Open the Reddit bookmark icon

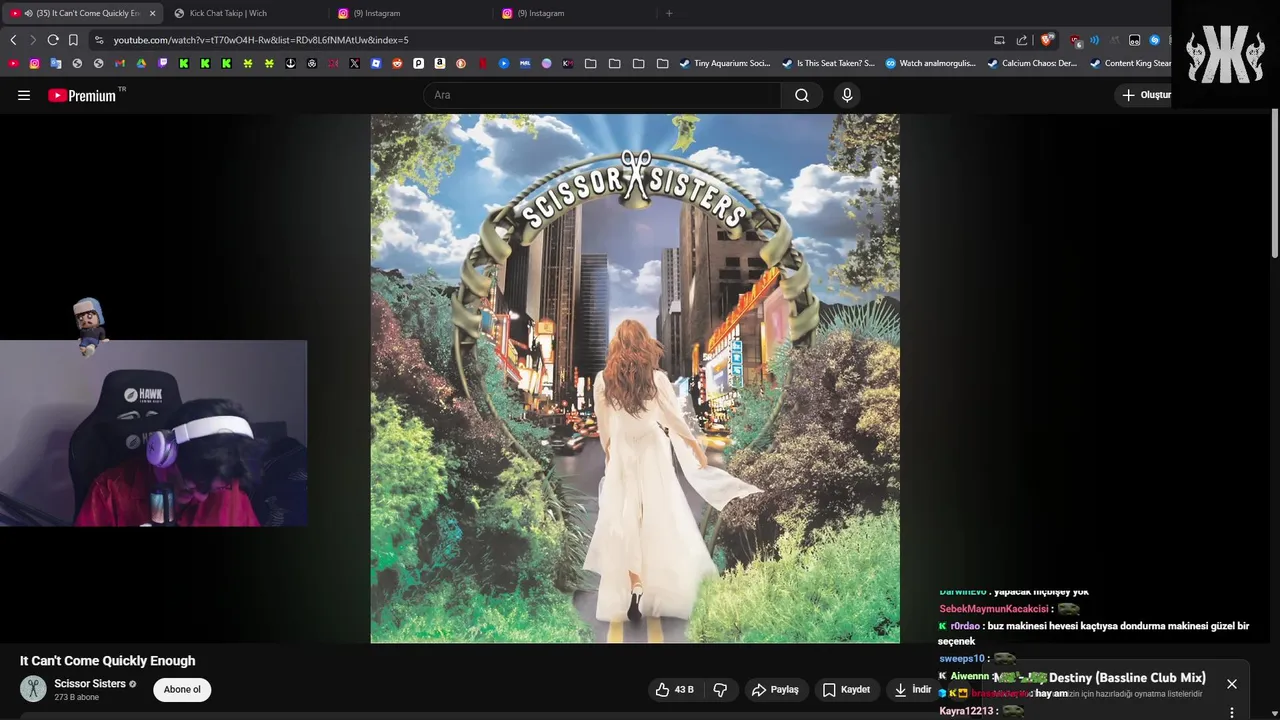[x=397, y=63]
